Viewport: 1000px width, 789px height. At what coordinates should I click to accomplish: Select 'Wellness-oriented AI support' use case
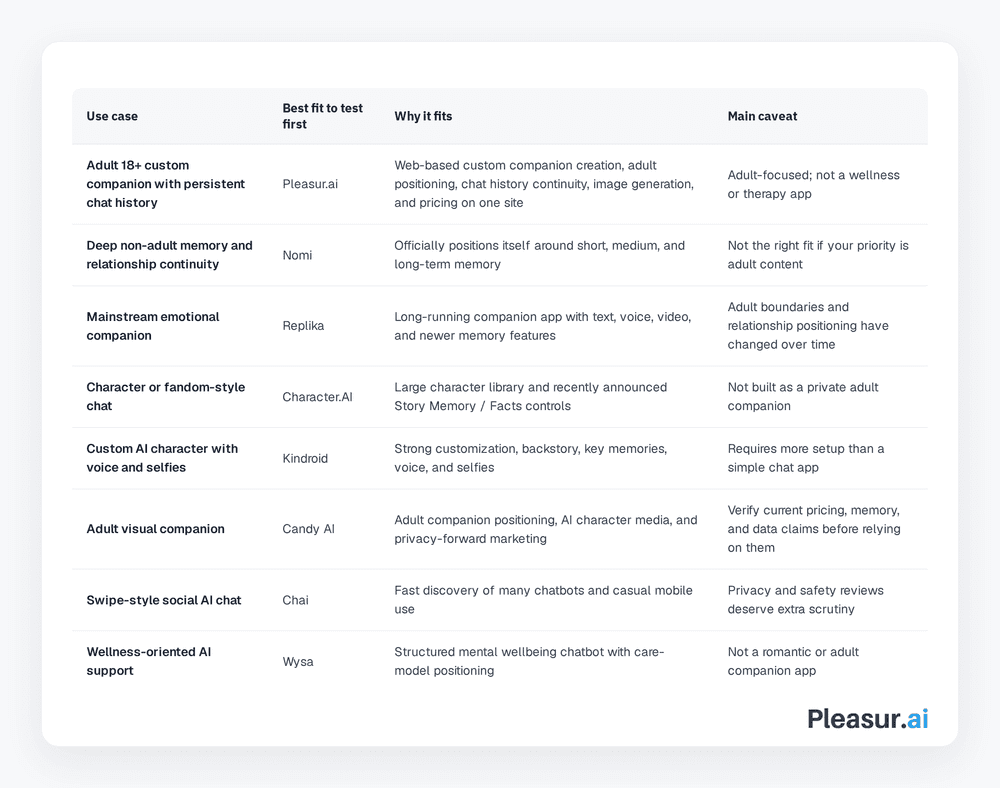tap(149, 661)
